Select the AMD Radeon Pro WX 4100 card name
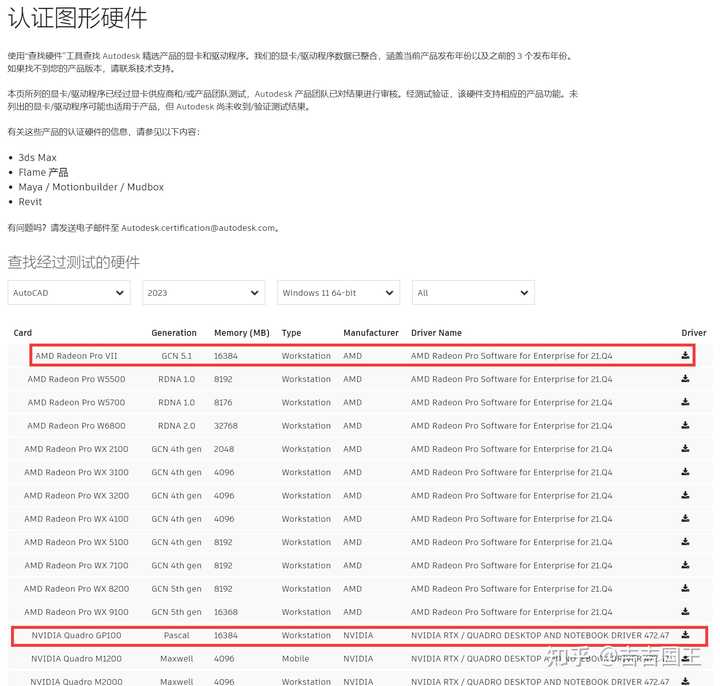The width and height of the screenshot is (720, 686). [x=76, y=519]
